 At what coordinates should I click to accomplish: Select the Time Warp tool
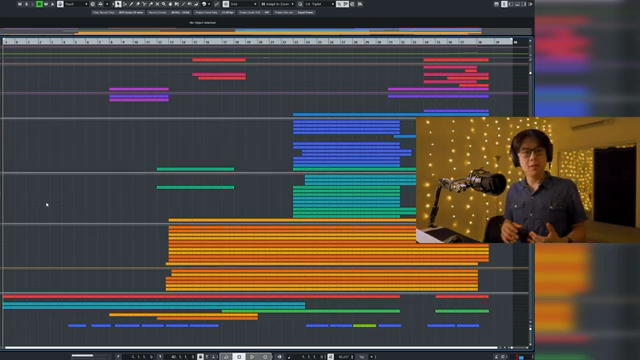click(177, 4)
